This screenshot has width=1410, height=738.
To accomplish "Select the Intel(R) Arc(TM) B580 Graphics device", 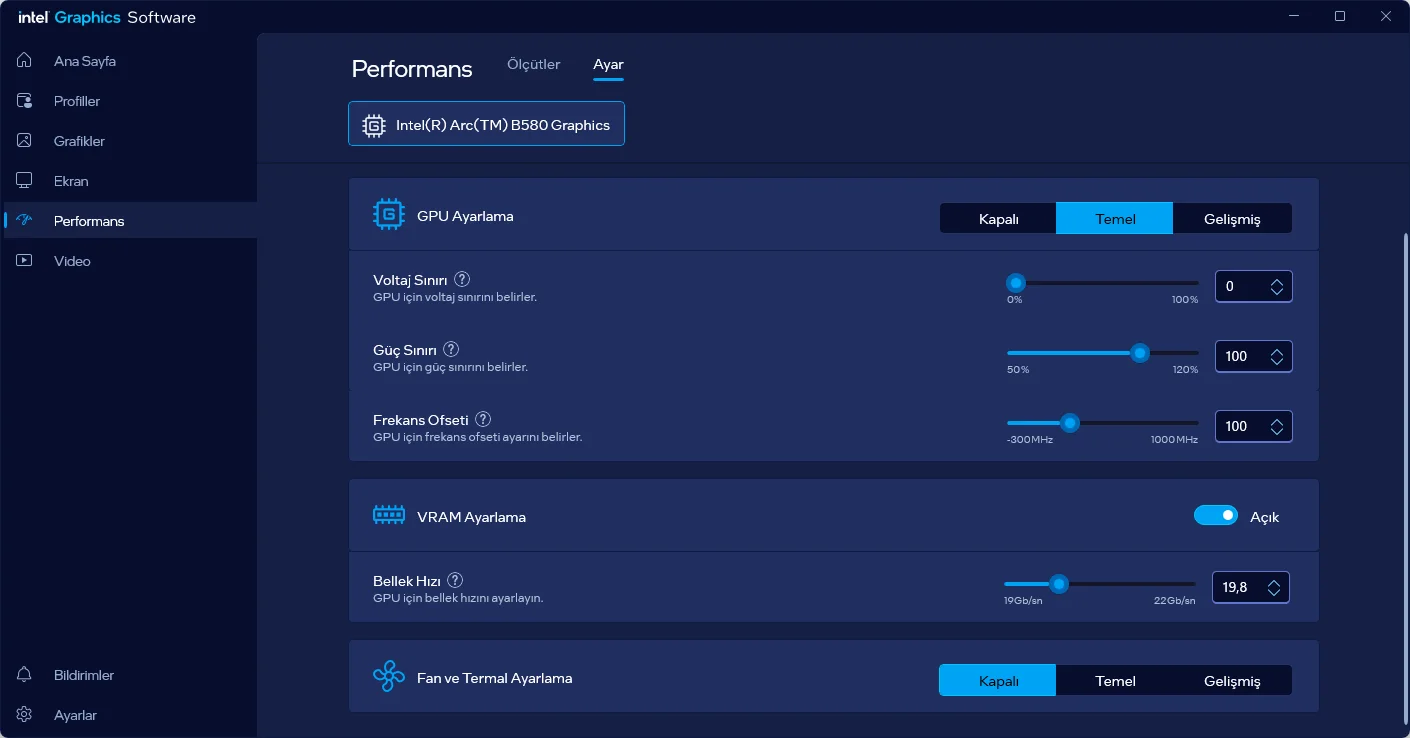I will click(x=486, y=124).
